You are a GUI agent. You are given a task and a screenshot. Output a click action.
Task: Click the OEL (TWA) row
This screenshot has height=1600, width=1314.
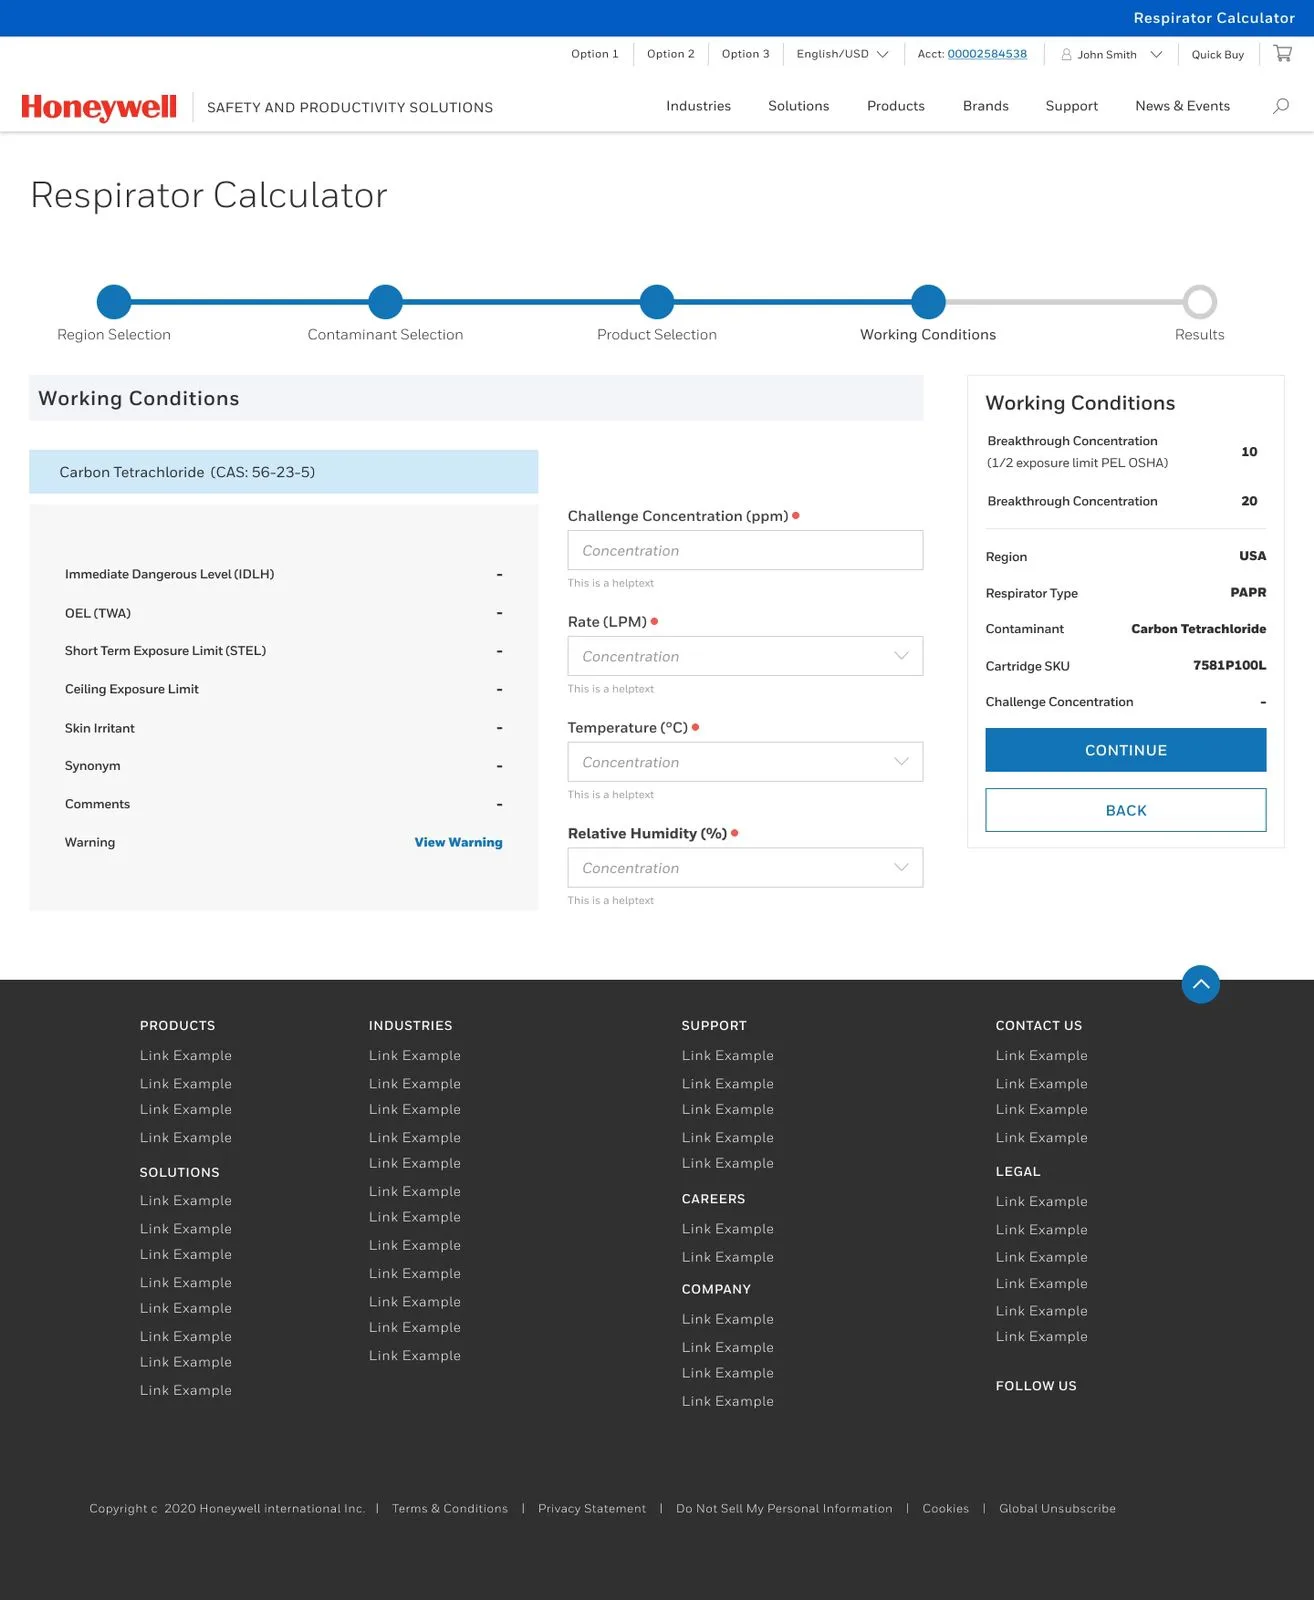[283, 613]
